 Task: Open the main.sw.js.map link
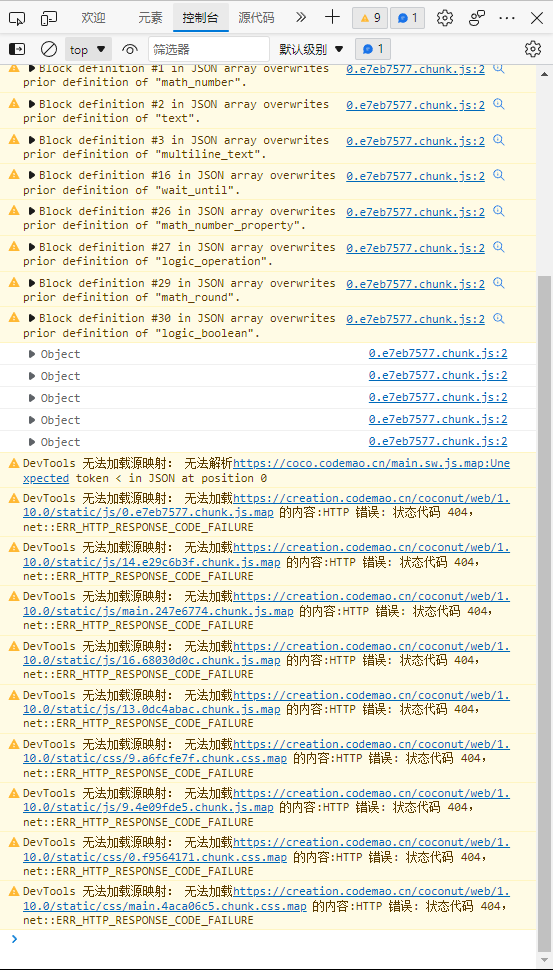371,463
